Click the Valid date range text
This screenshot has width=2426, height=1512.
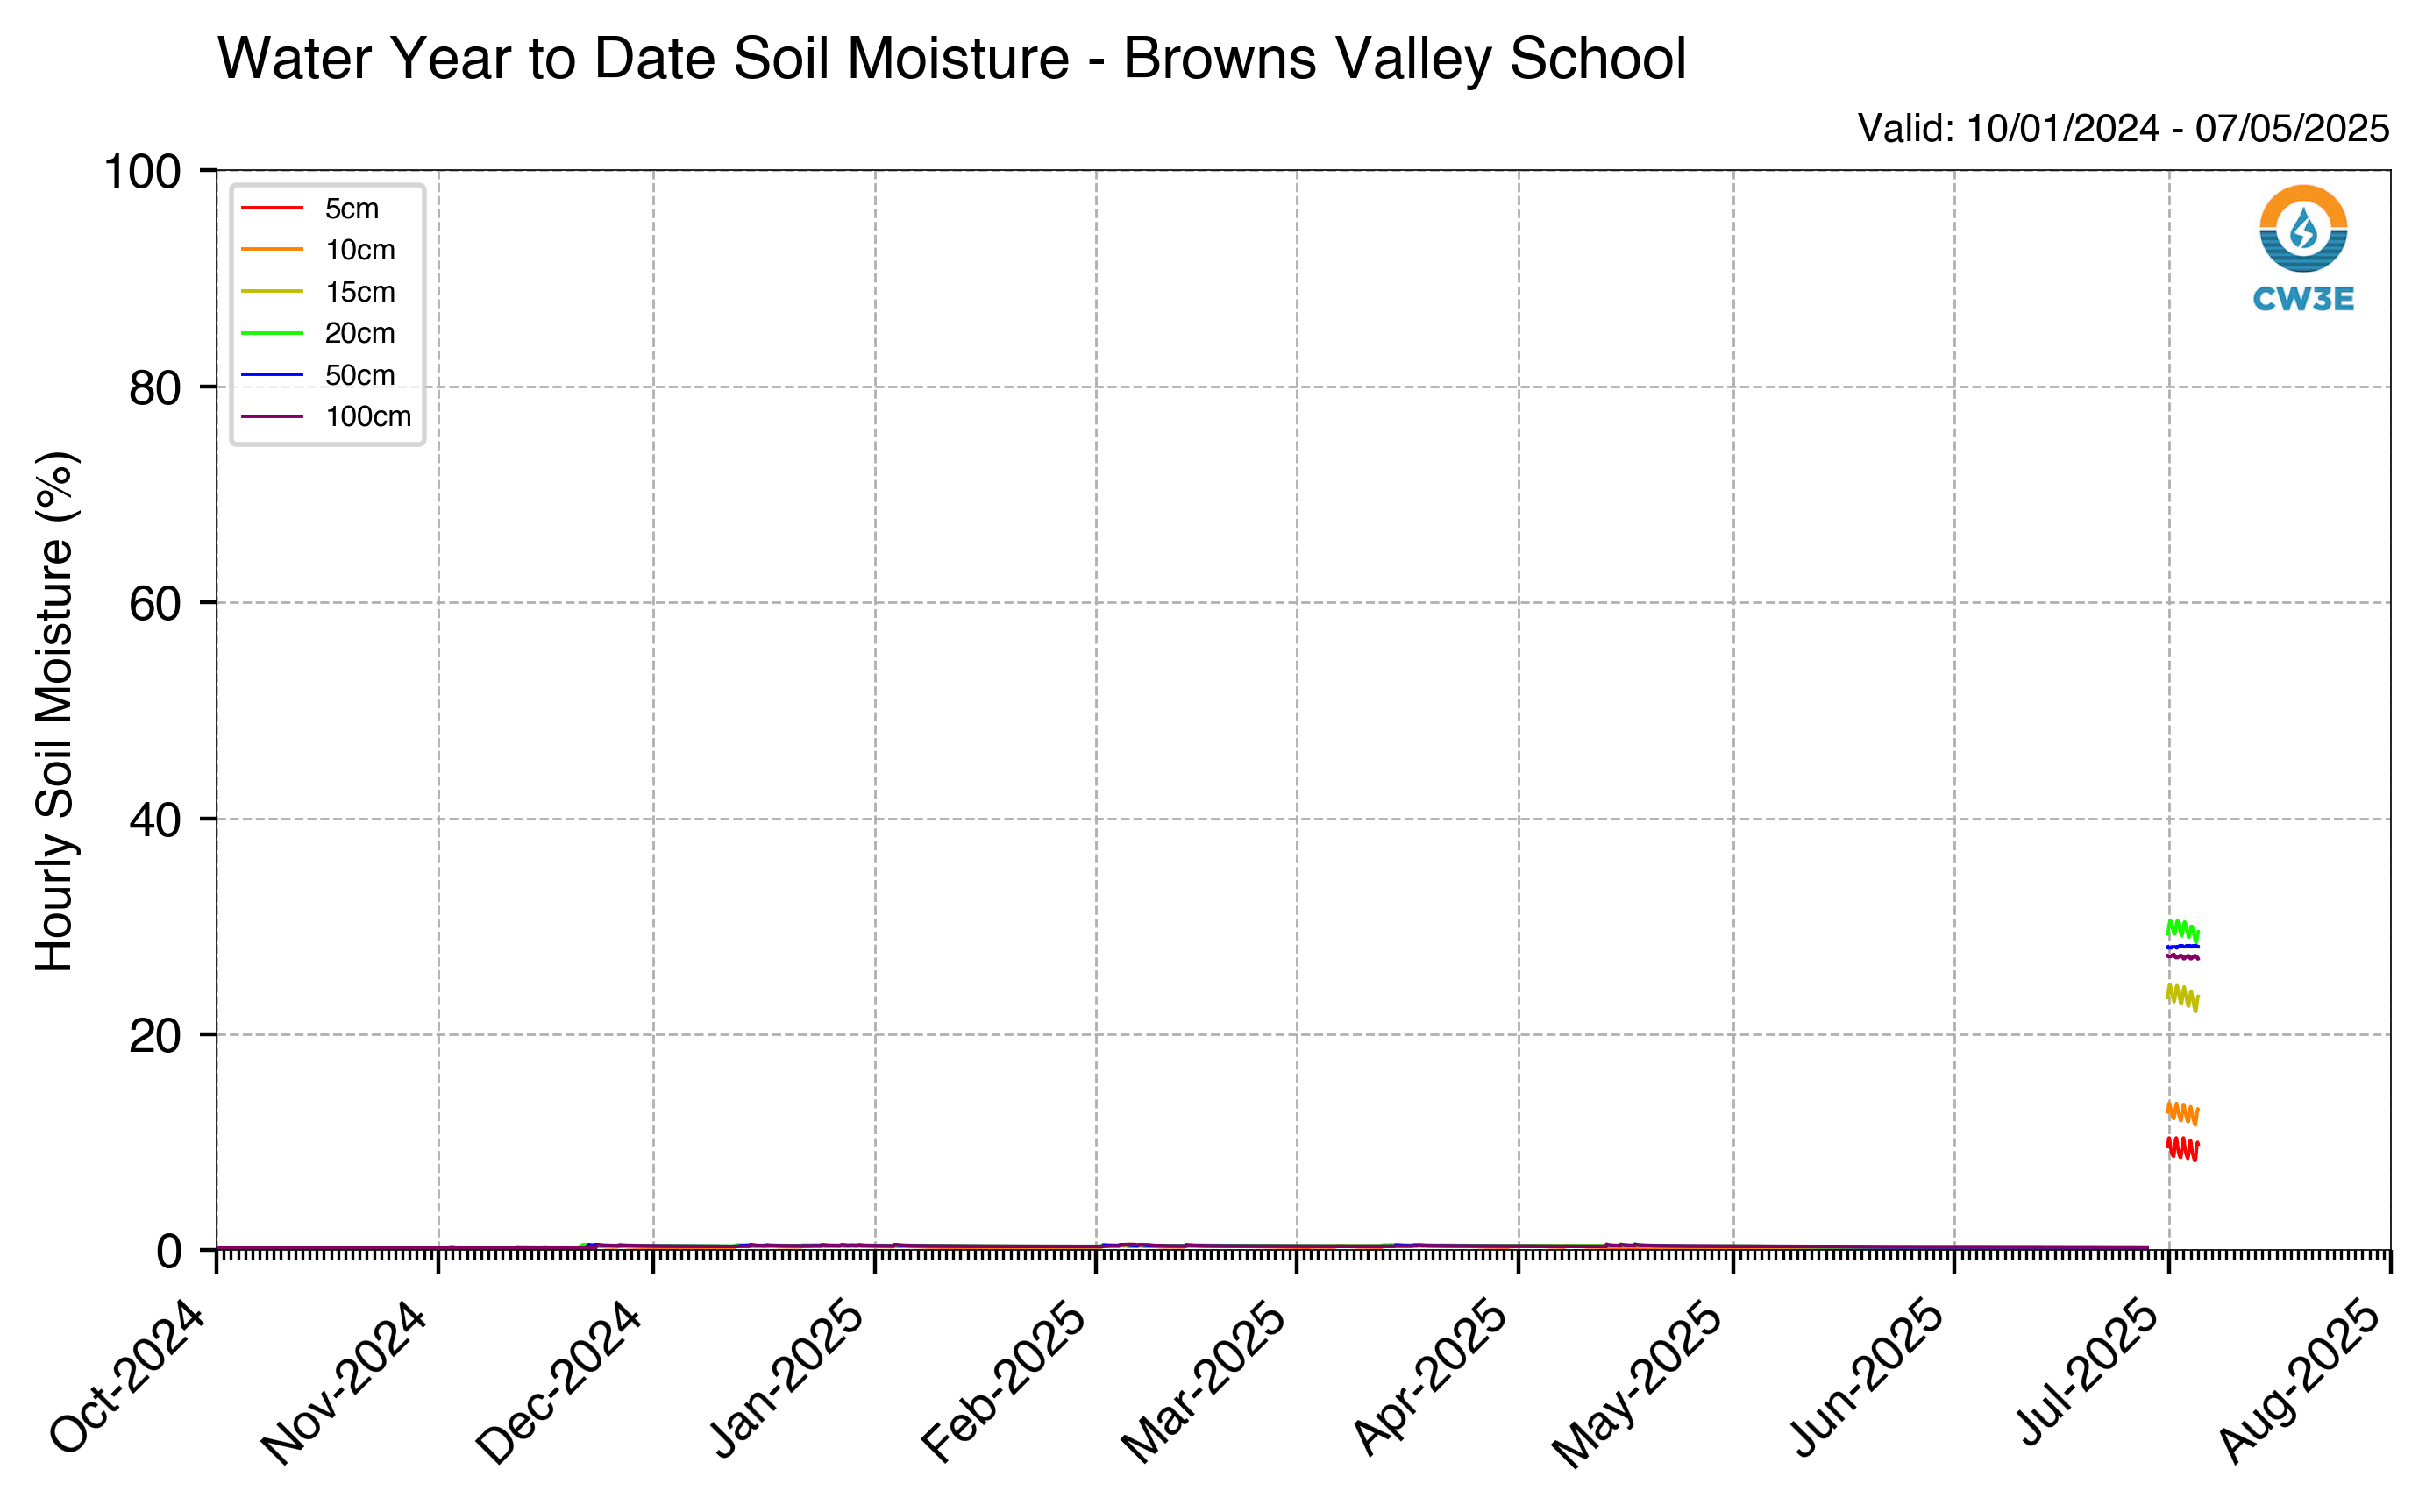click(x=2123, y=128)
